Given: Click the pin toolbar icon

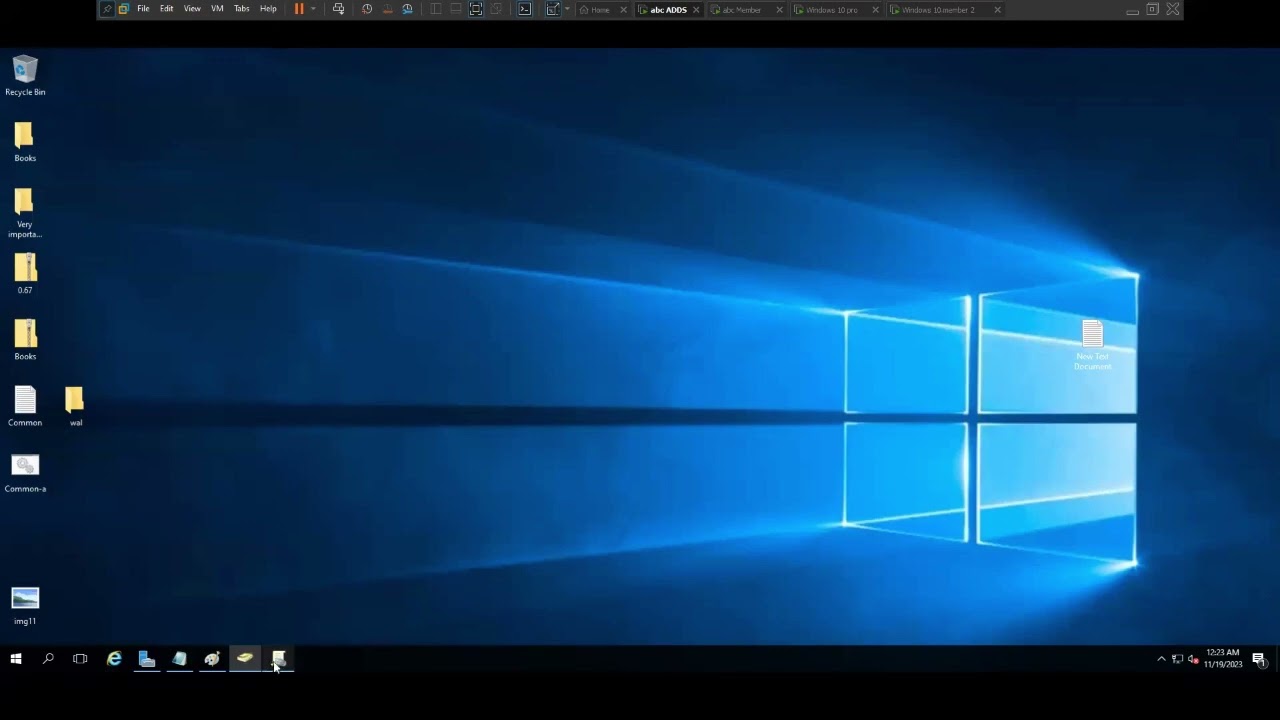Looking at the screenshot, I should pyautogui.click(x=108, y=9).
